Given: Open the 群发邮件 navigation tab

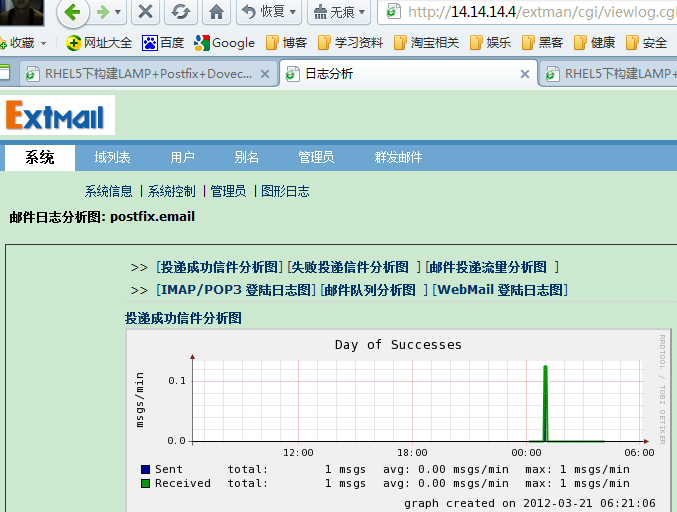Looking at the screenshot, I should [x=398, y=157].
